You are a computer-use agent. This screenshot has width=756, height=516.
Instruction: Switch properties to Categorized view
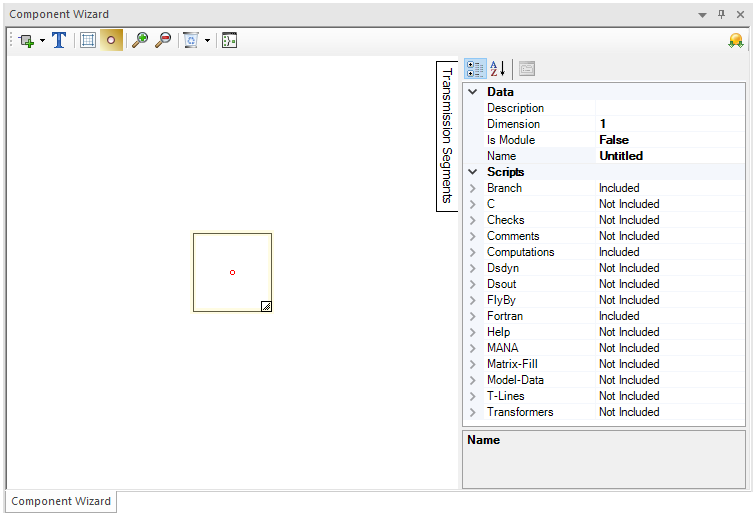point(475,69)
